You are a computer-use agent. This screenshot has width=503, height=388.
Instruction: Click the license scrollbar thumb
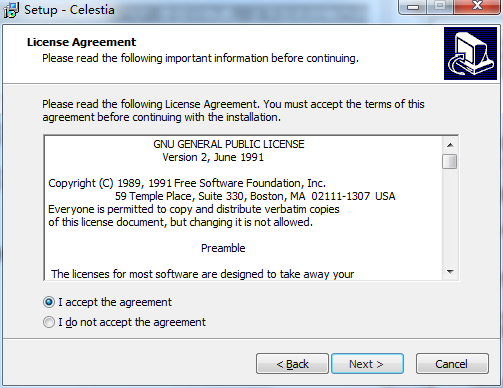pyautogui.click(x=450, y=162)
